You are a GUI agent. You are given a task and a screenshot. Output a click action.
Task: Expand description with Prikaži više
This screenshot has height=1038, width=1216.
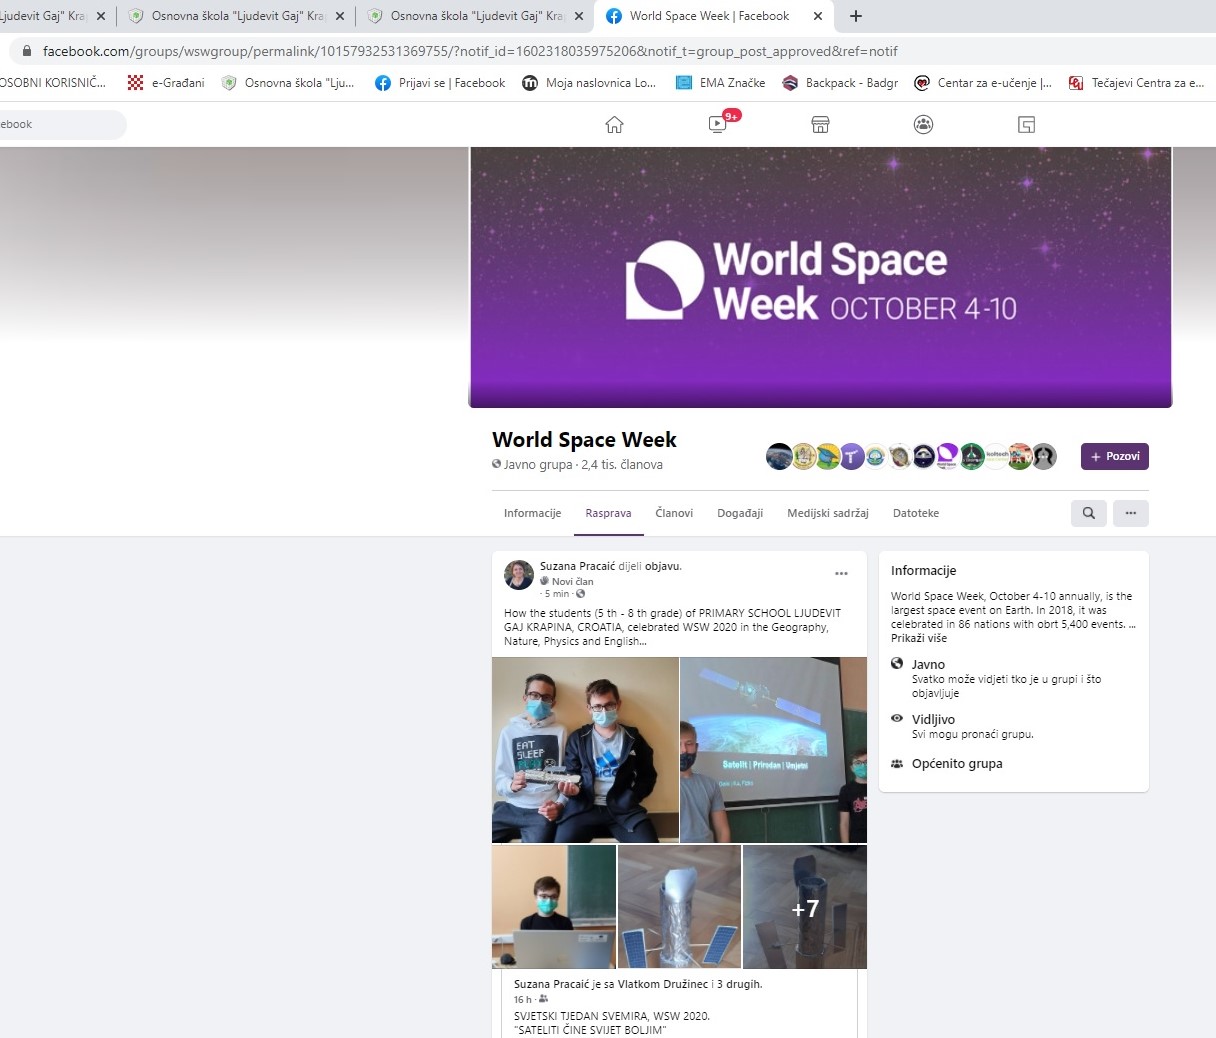click(x=919, y=638)
